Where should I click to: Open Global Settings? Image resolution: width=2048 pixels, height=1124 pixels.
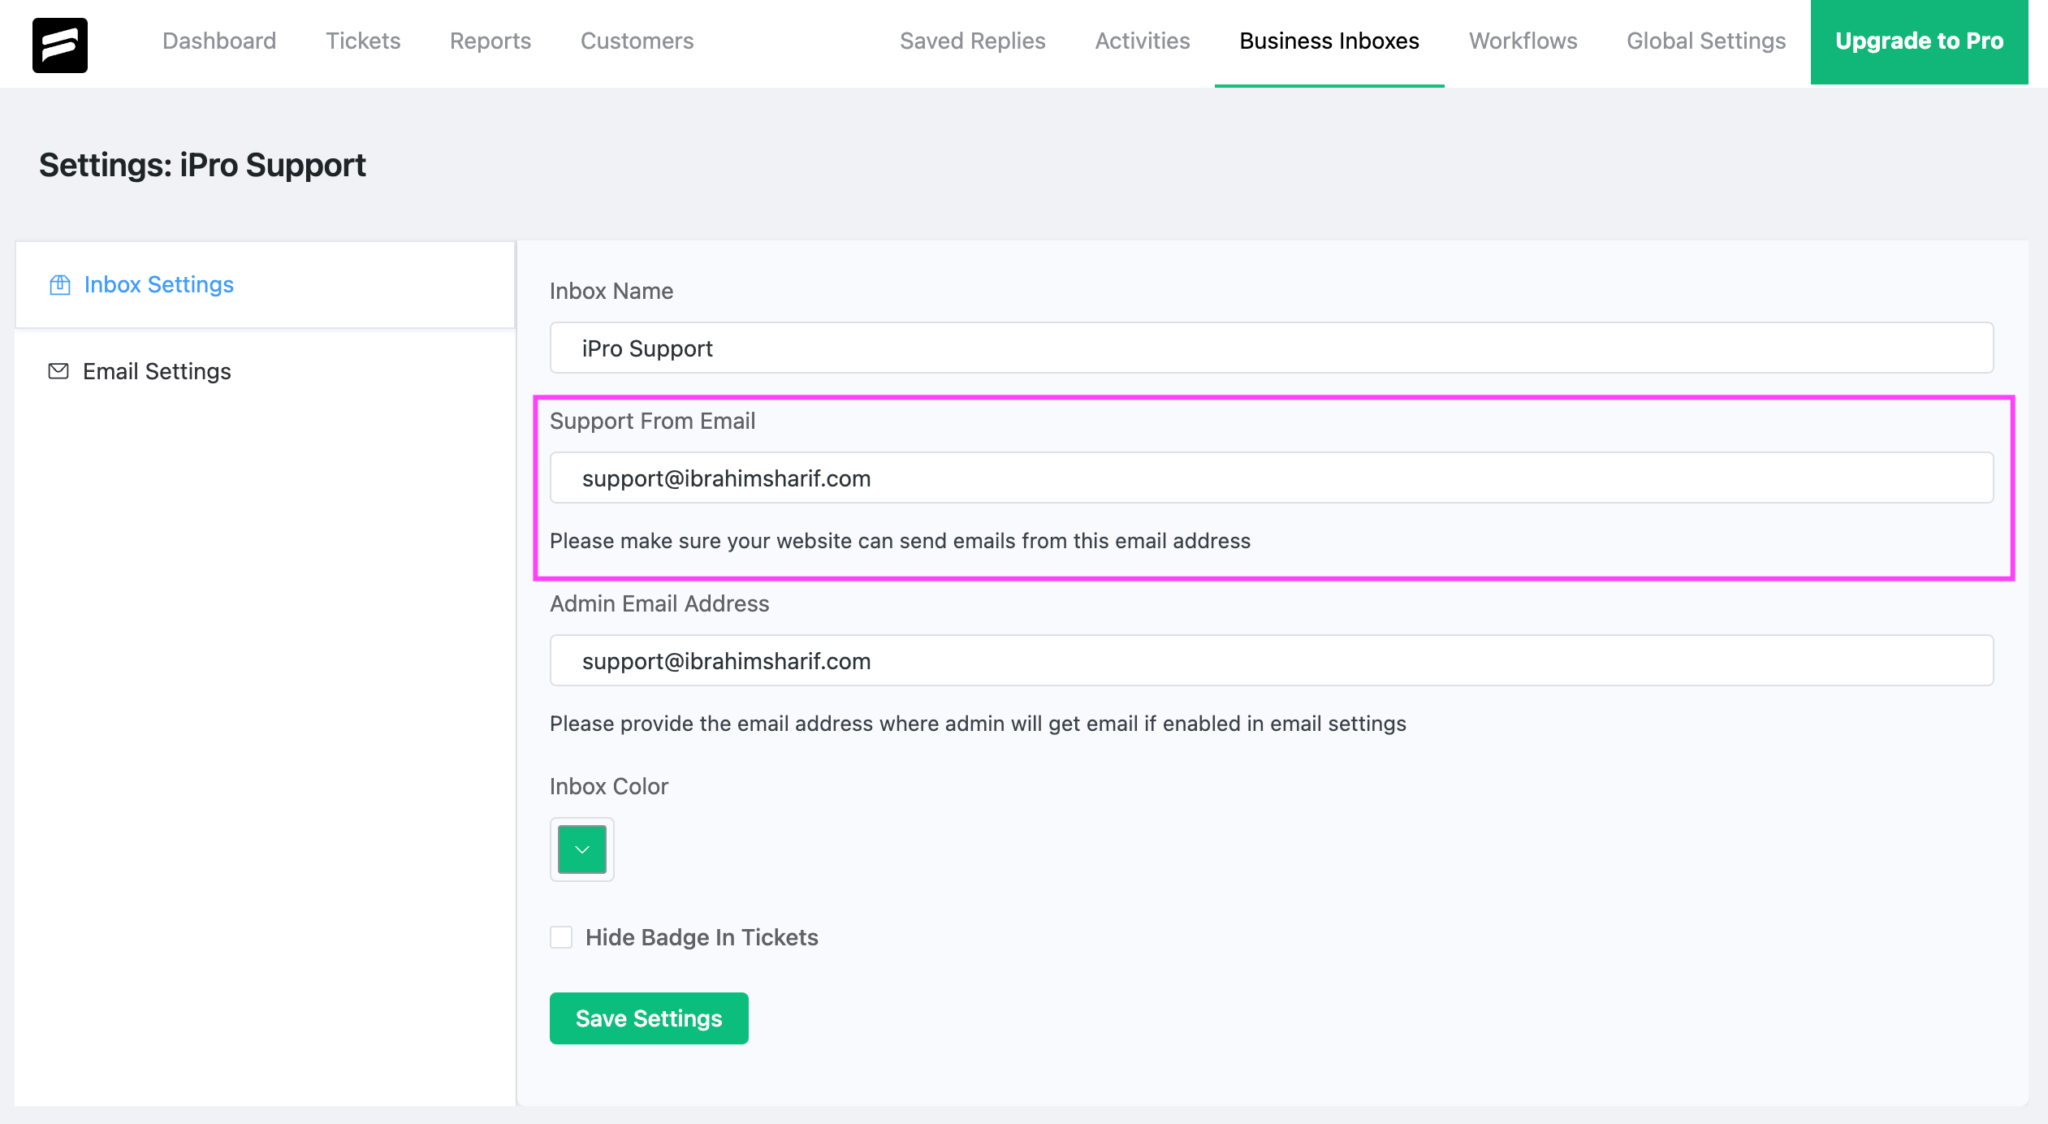tap(1706, 41)
